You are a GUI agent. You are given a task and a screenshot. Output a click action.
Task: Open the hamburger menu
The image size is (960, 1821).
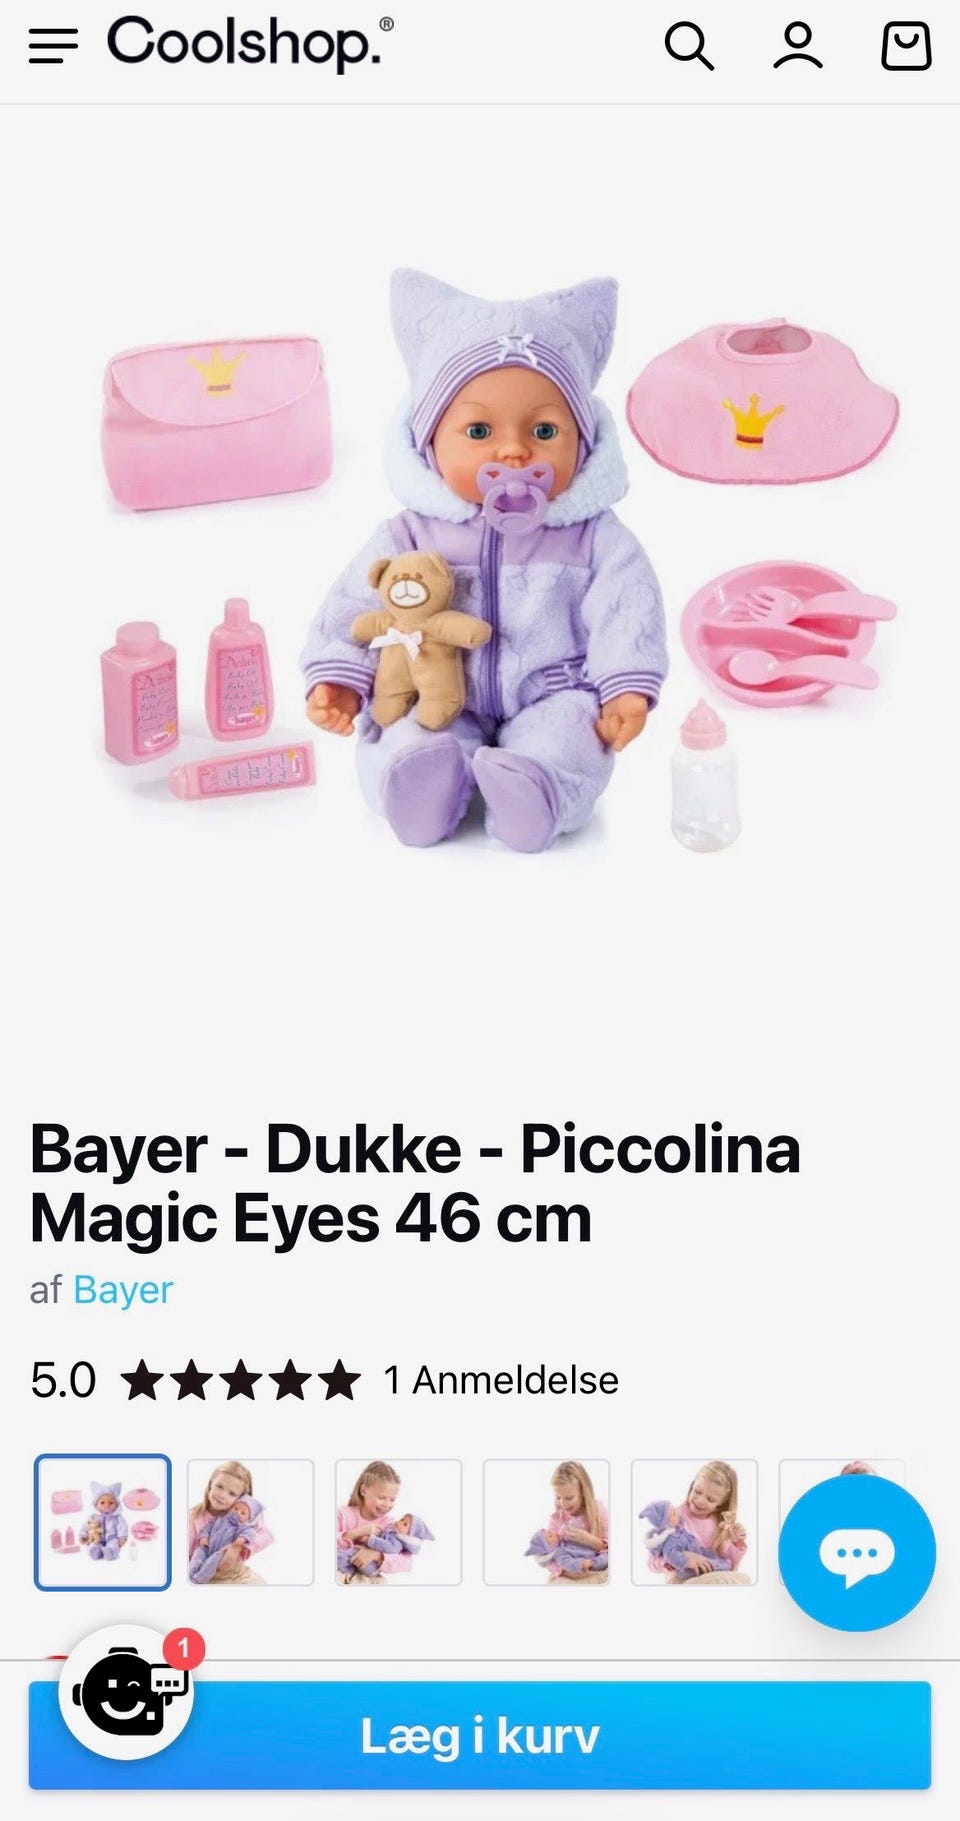pos(53,46)
